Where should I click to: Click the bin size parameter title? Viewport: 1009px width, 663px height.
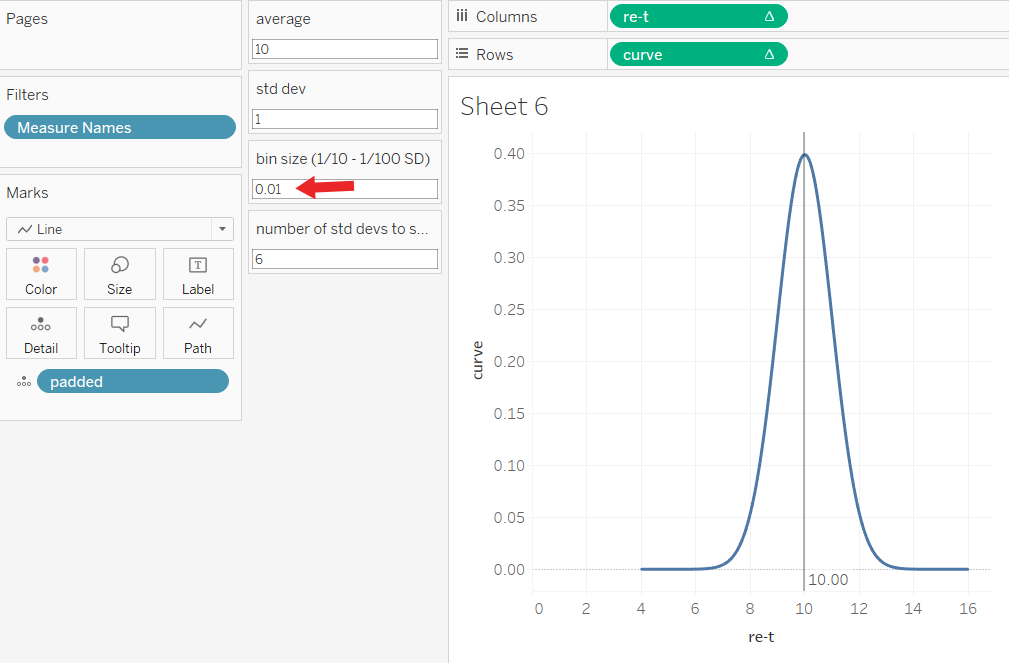[343, 158]
